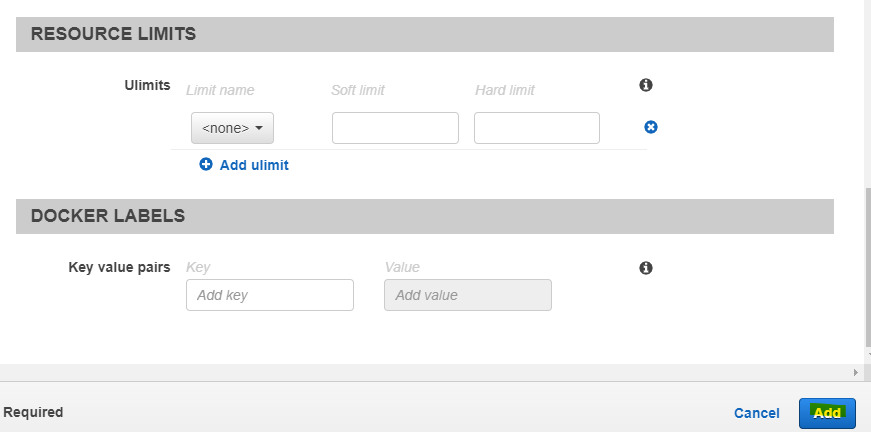Click the vertical scrollbar thumb
The height and width of the screenshot is (432, 871).
tap(868, 267)
